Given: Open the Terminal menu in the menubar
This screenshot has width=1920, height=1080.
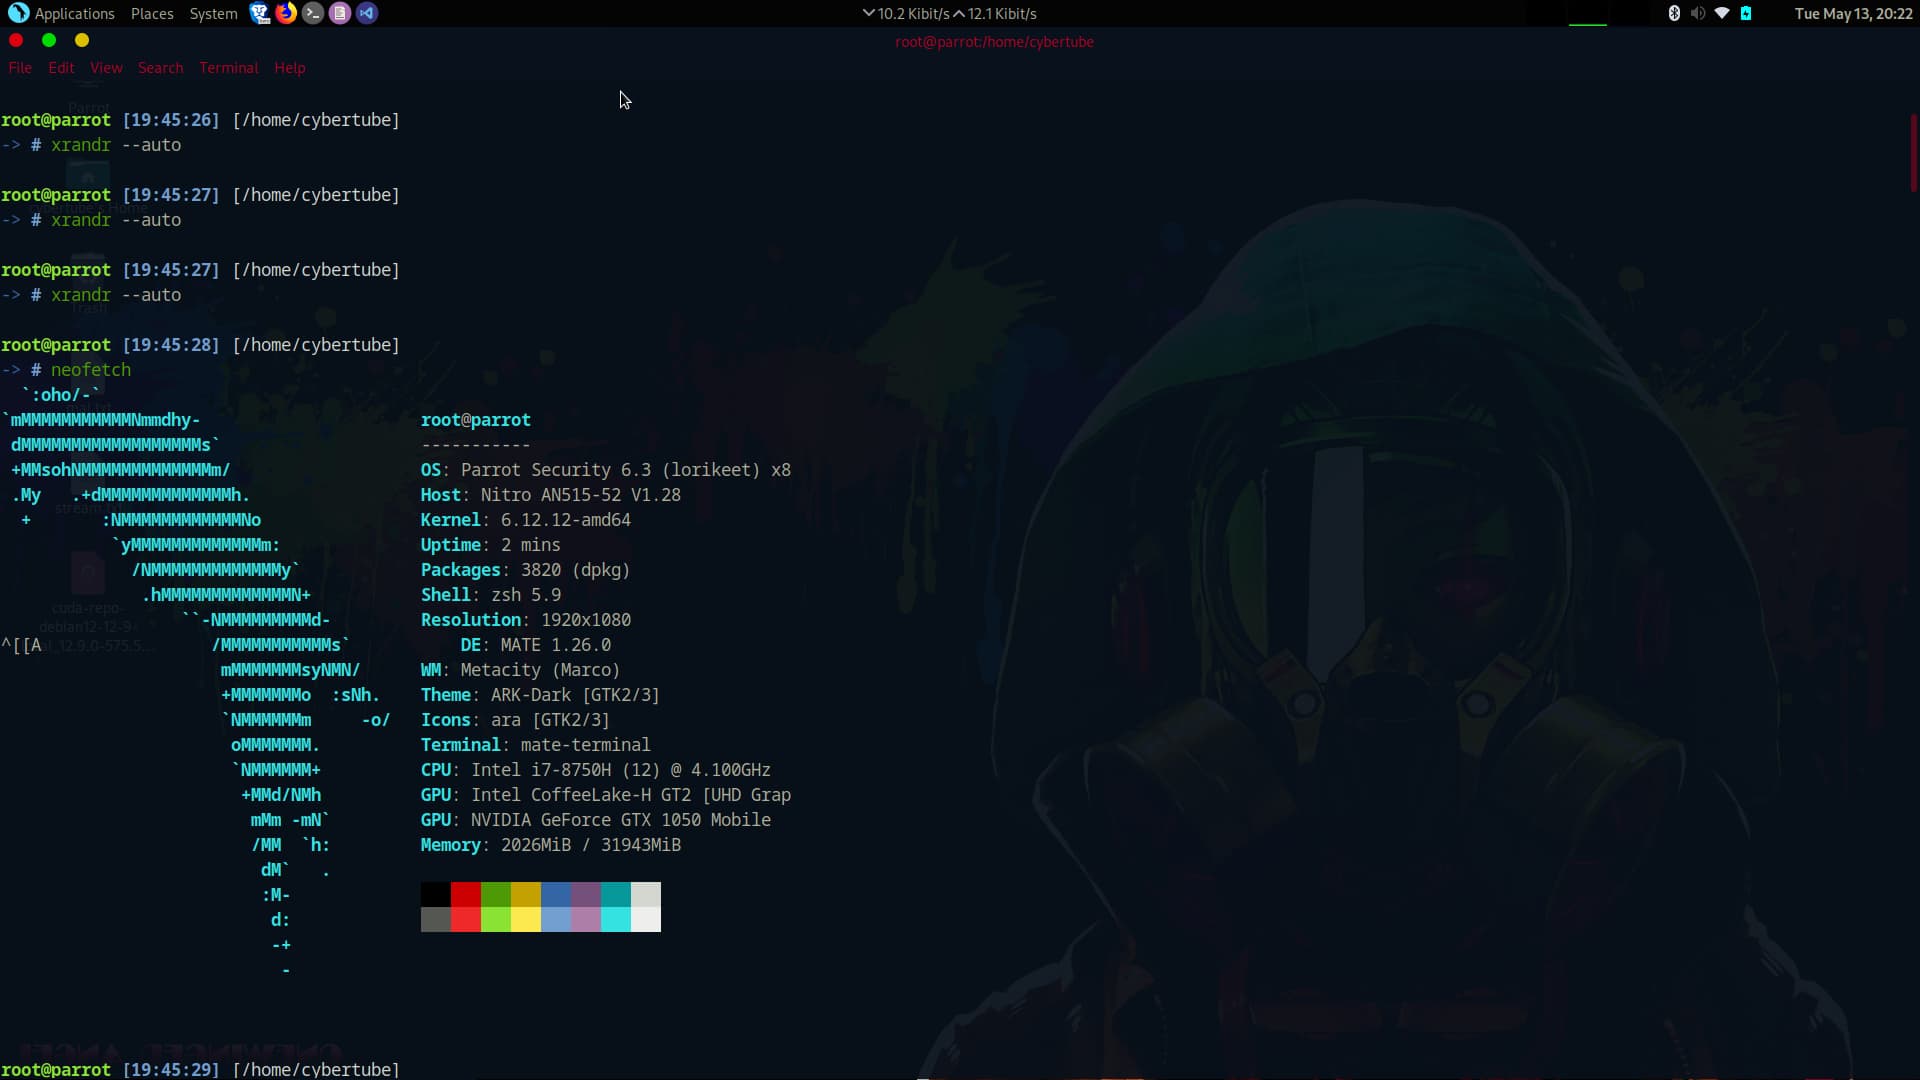Looking at the screenshot, I should click(228, 67).
